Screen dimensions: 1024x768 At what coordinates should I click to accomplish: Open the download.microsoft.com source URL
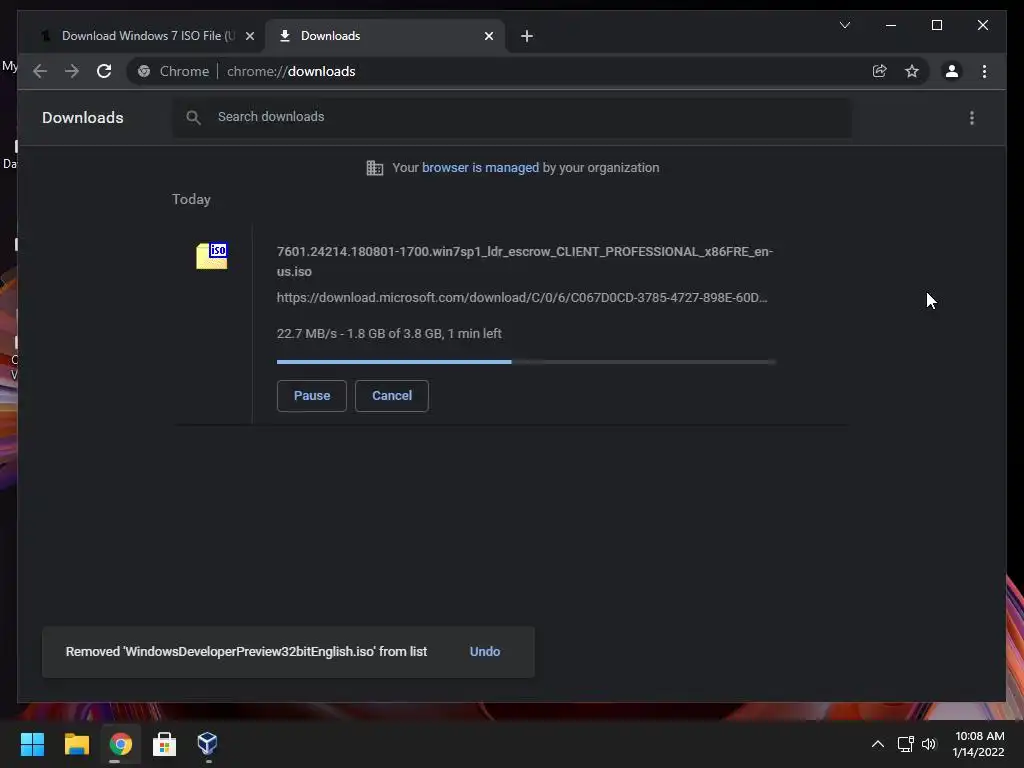click(522, 298)
